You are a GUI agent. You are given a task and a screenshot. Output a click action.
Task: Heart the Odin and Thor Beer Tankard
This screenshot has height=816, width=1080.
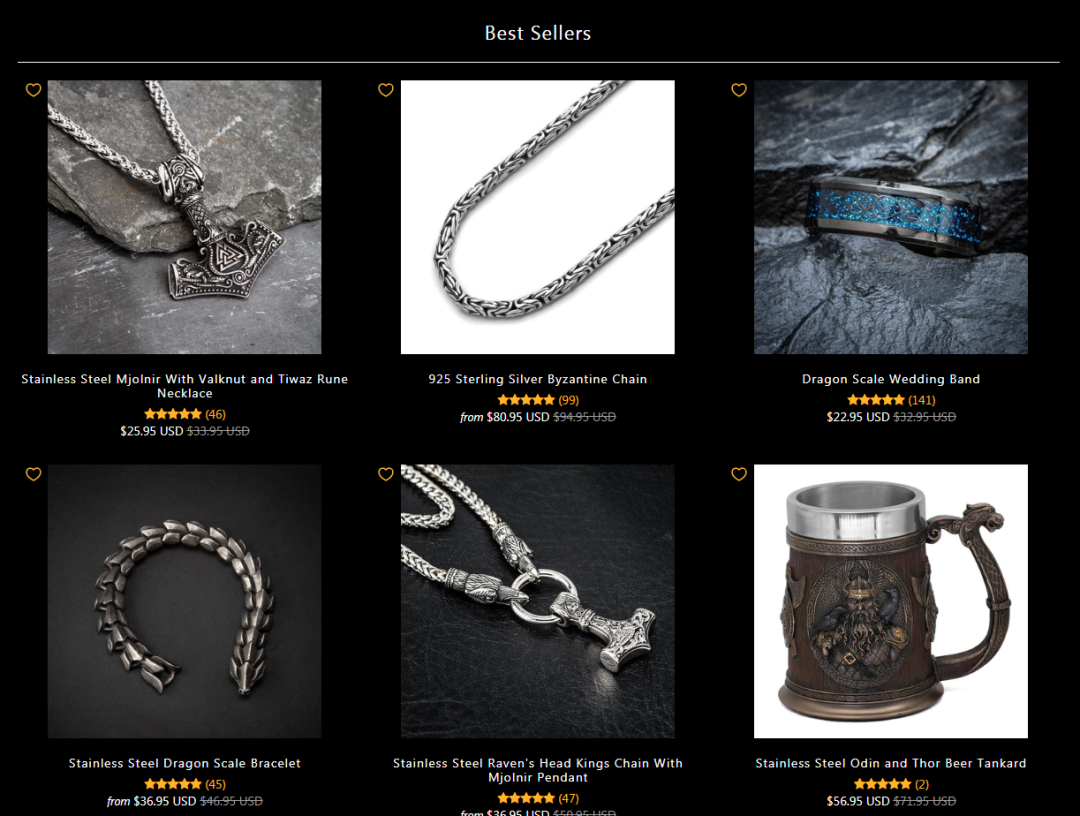739,474
